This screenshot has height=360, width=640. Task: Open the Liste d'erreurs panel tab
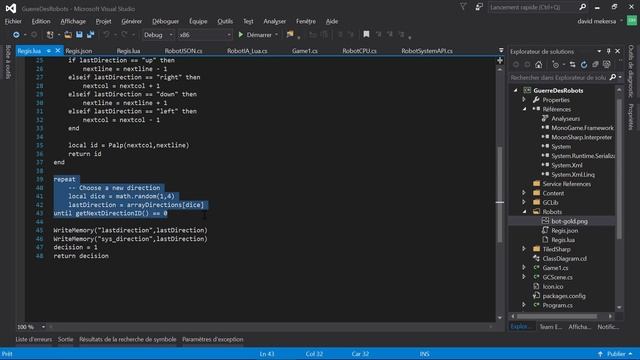click(x=34, y=340)
